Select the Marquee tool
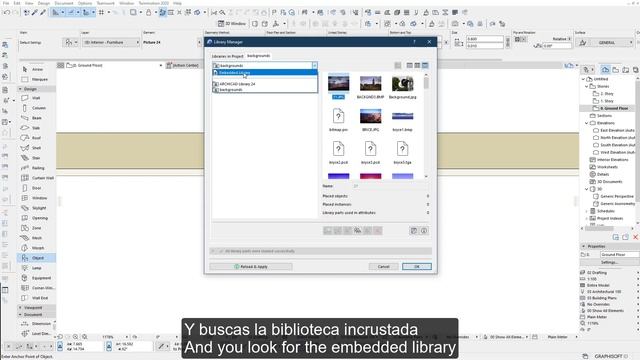The height and width of the screenshot is (360, 640). point(37,79)
